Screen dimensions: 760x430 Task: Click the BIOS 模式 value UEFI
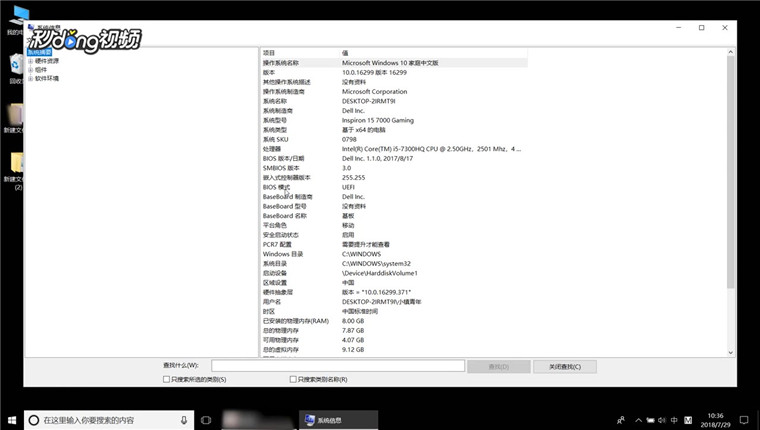pos(348,187)
